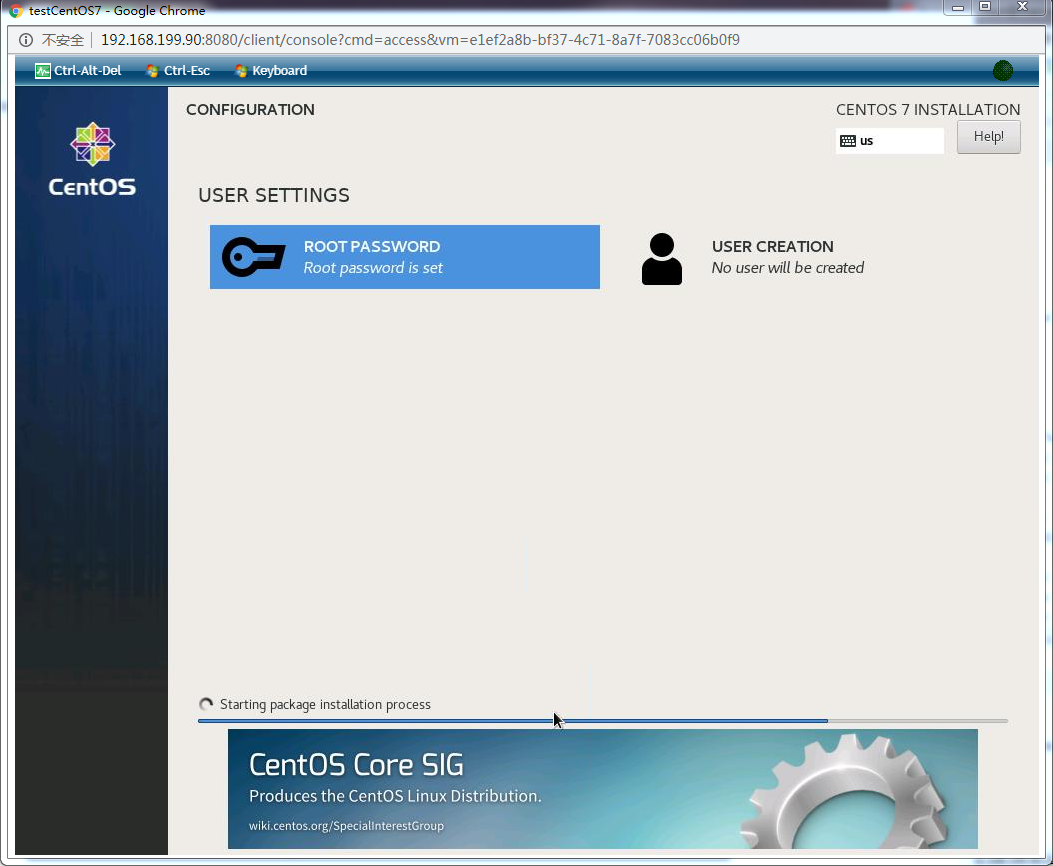Click the spinner beside package installation message

click(x=206, y=703)
